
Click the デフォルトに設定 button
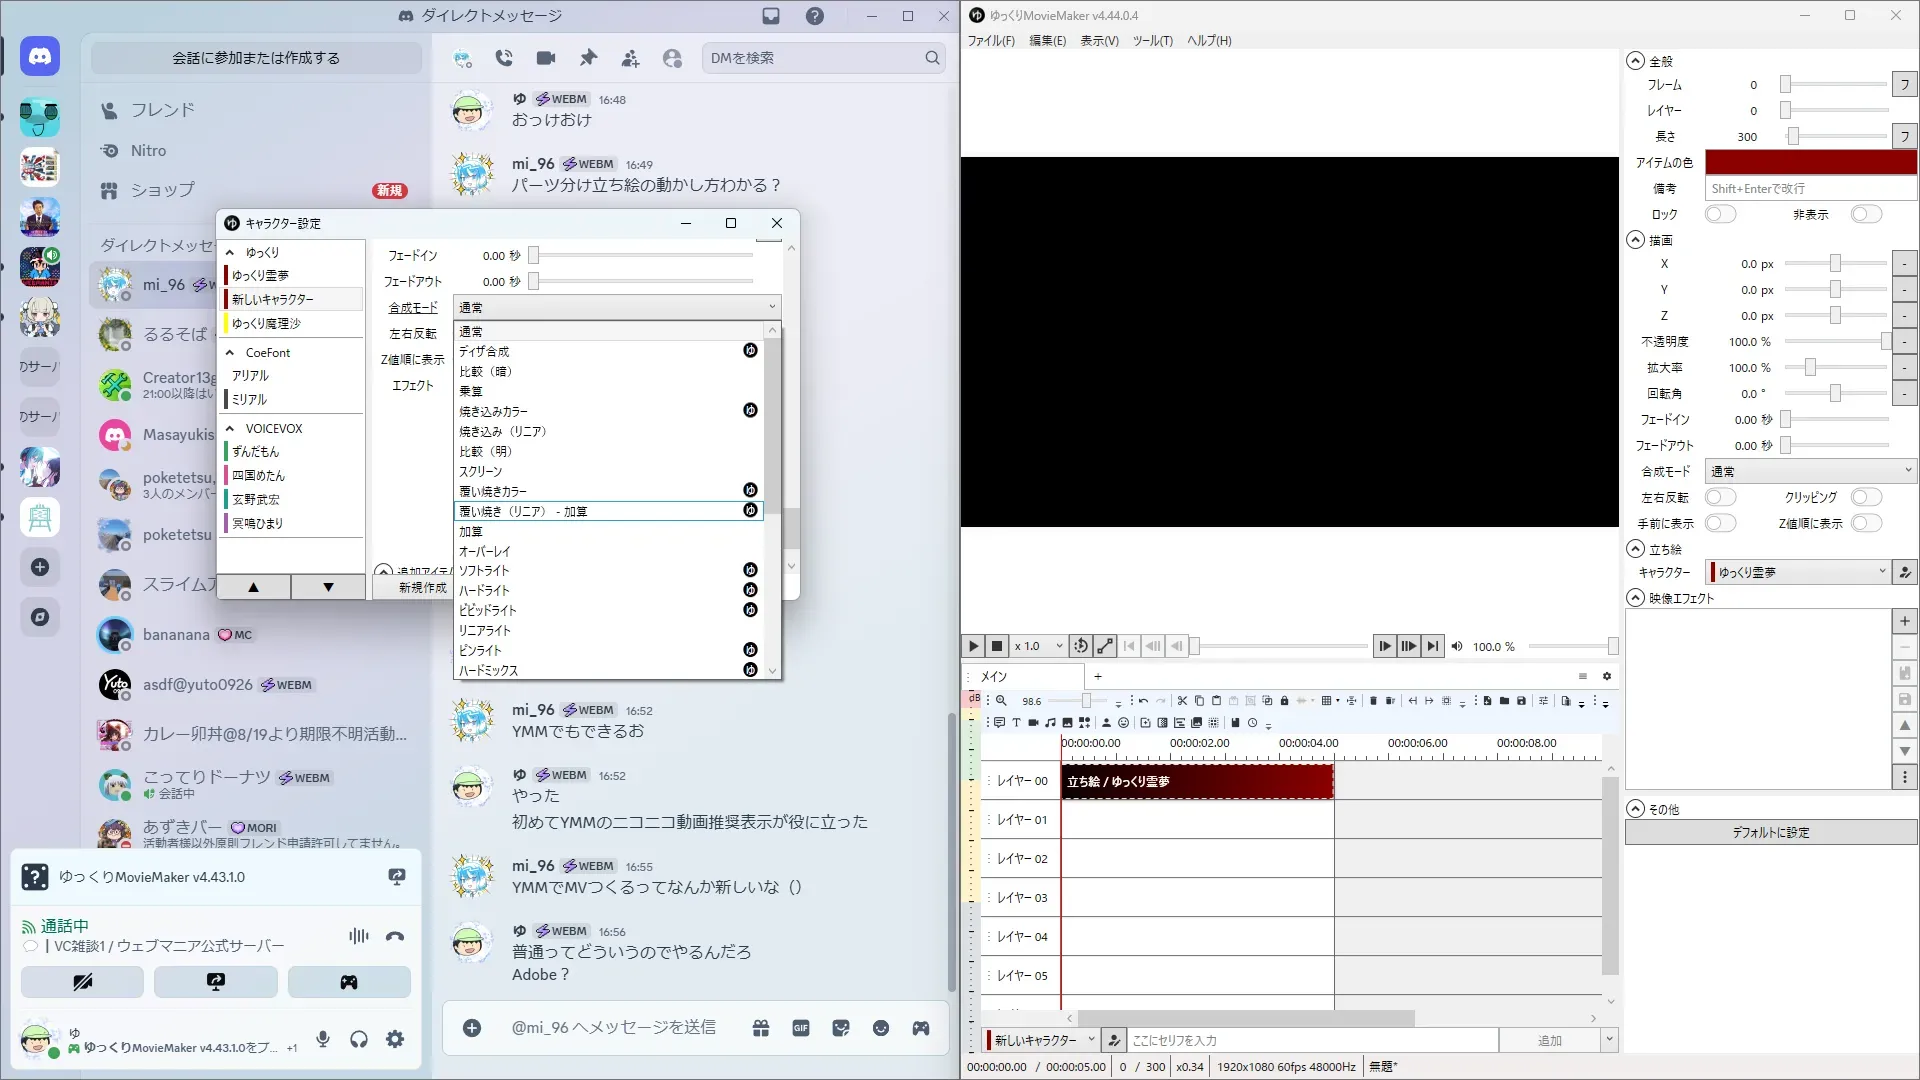1770,832
